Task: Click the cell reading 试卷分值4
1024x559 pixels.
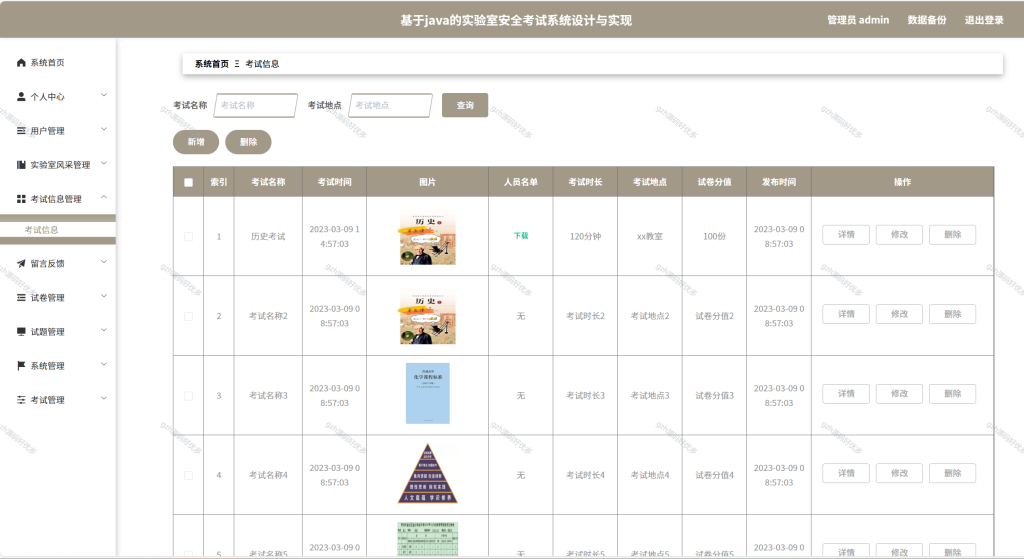Action: click(714, 475)
